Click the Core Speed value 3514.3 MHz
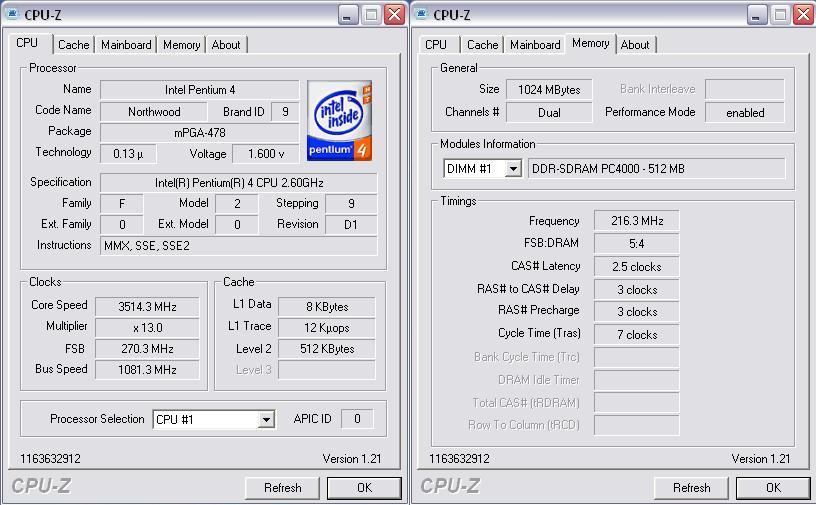Viewport: 816px width, 505px height. coord(147,307)
